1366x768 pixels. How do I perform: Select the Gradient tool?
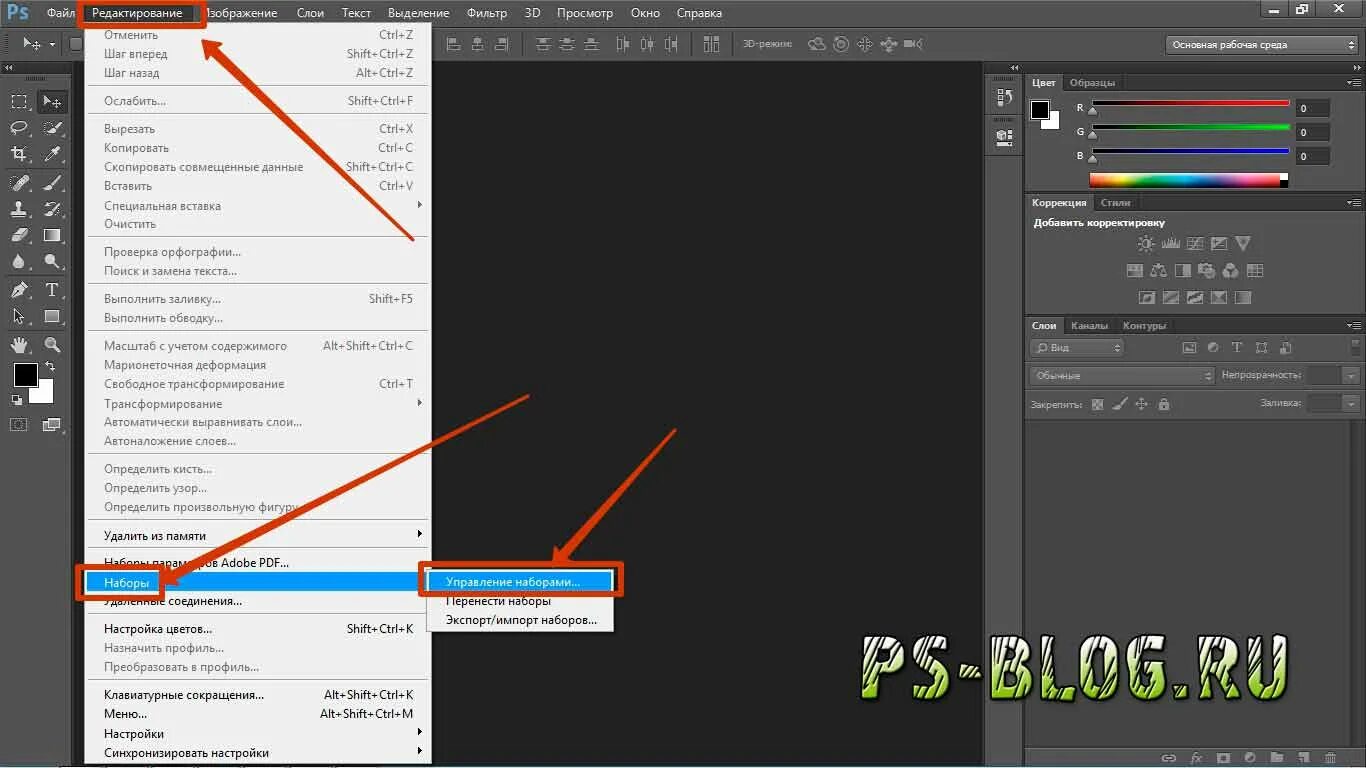pos(52,236)
